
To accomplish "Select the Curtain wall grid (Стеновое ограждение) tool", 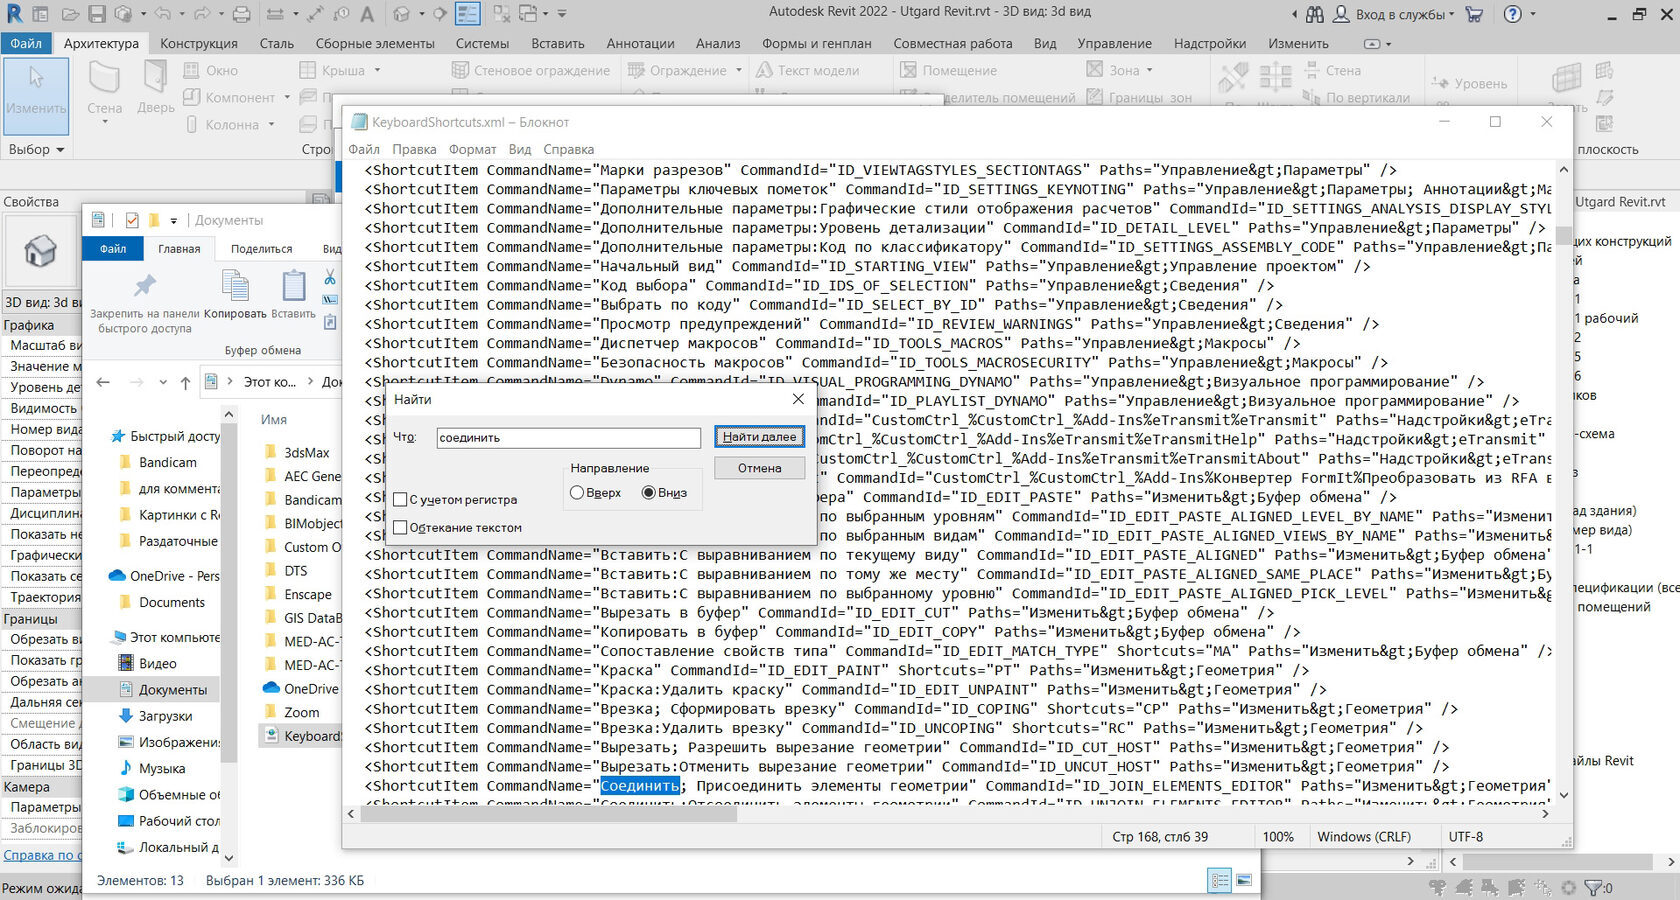I will tap(531, 70).
